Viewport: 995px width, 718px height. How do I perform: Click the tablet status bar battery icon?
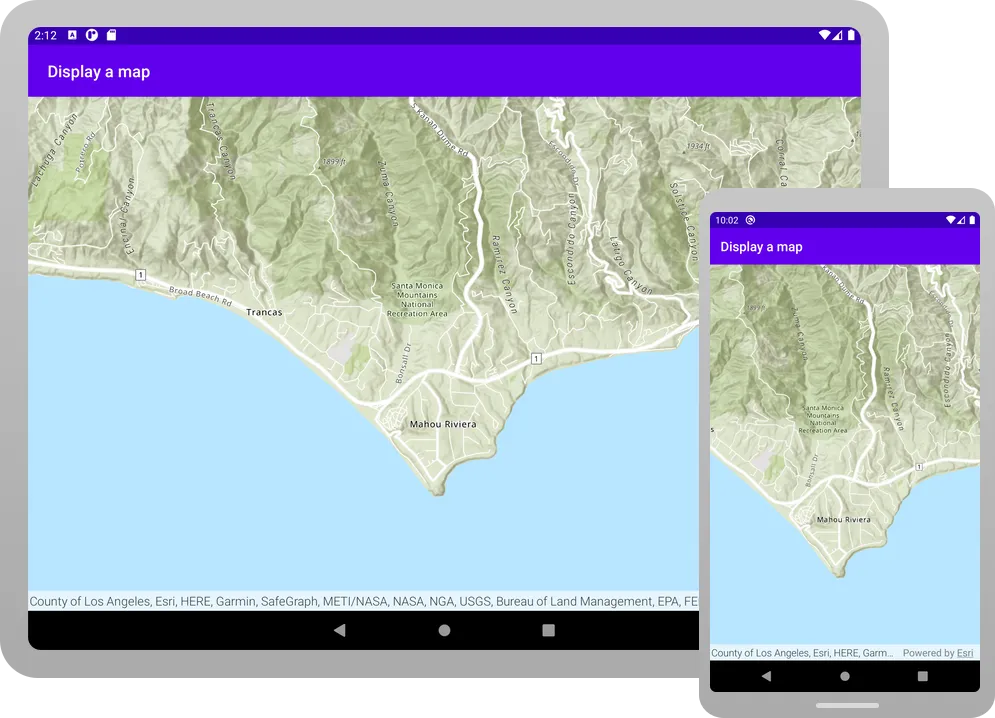click(851, 35)
